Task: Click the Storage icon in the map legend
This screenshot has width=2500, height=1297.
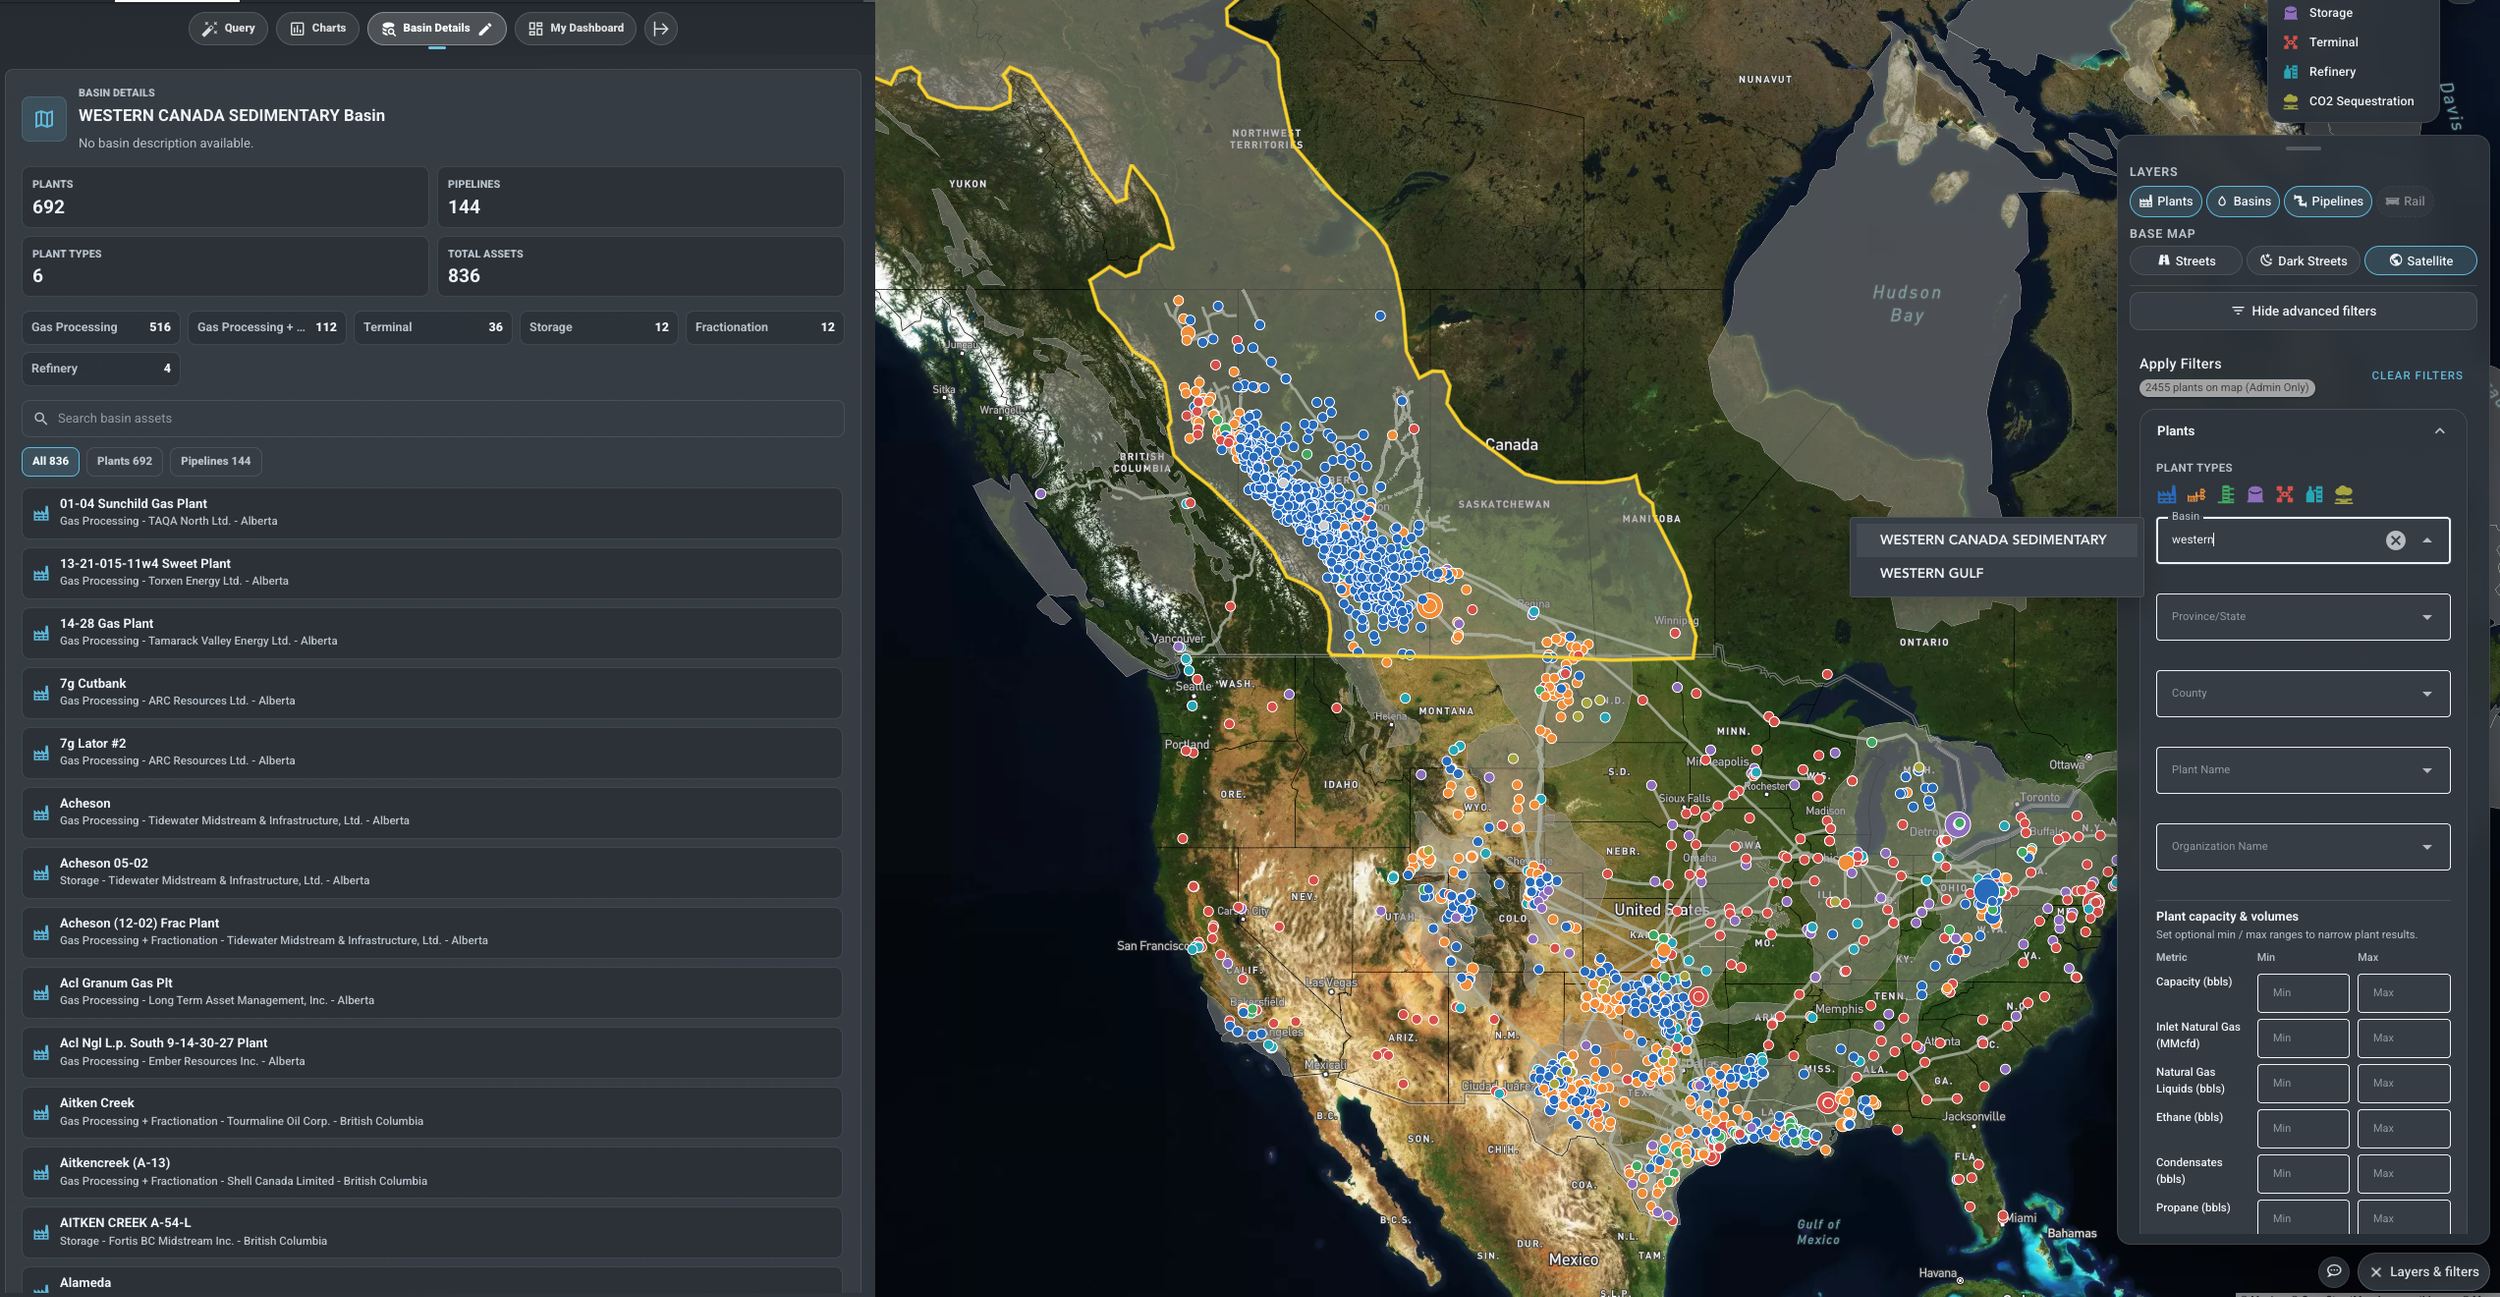Action: (x=2291, y=13)
